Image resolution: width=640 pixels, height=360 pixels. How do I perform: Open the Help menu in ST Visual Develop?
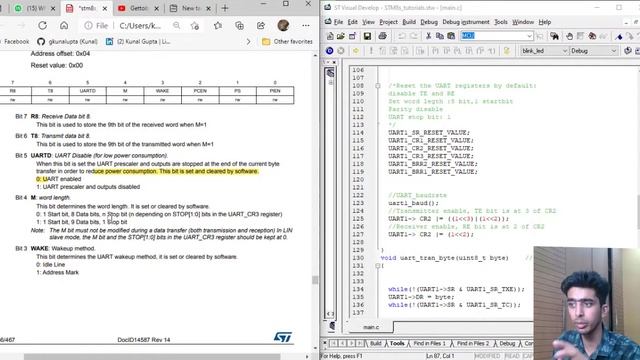544,22
